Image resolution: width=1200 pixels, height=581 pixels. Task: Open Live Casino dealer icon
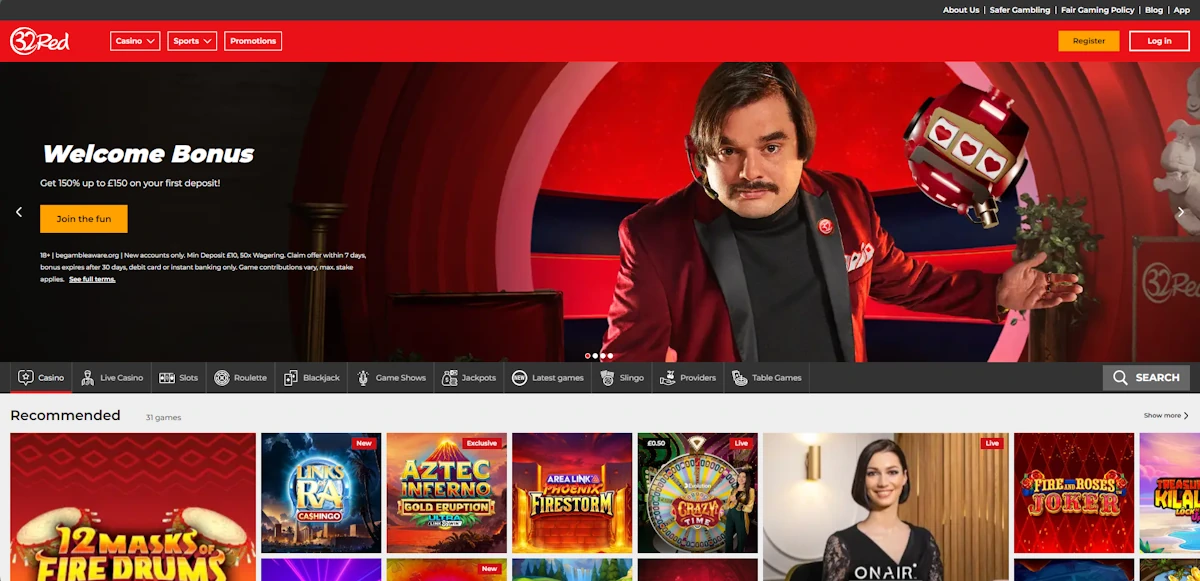[x=88, y=378]
